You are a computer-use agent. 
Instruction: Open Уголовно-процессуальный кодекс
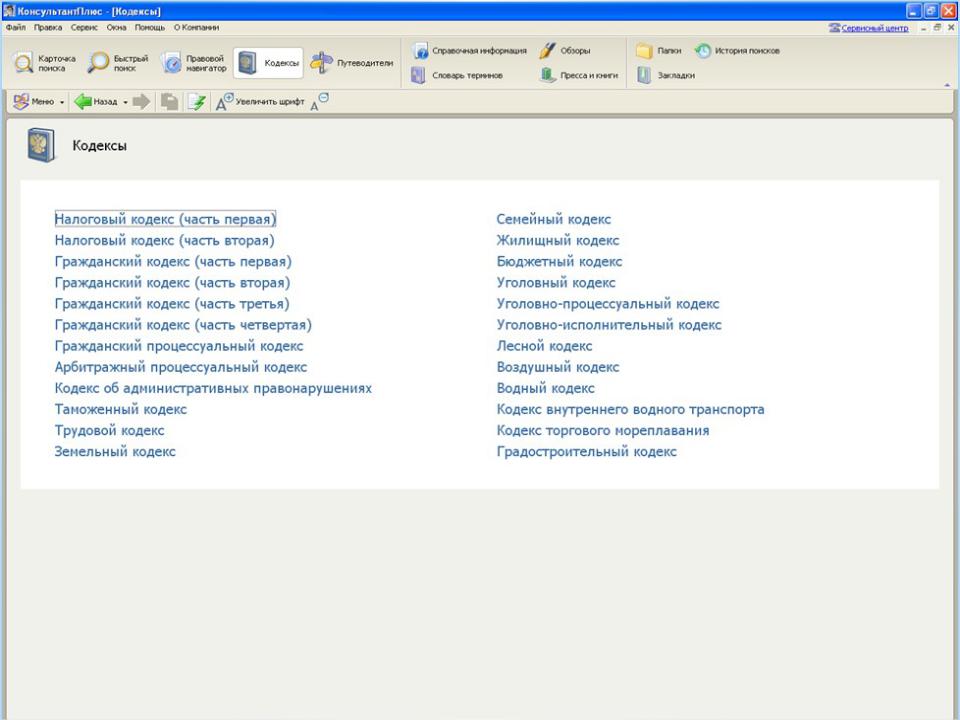coord(608,304)
